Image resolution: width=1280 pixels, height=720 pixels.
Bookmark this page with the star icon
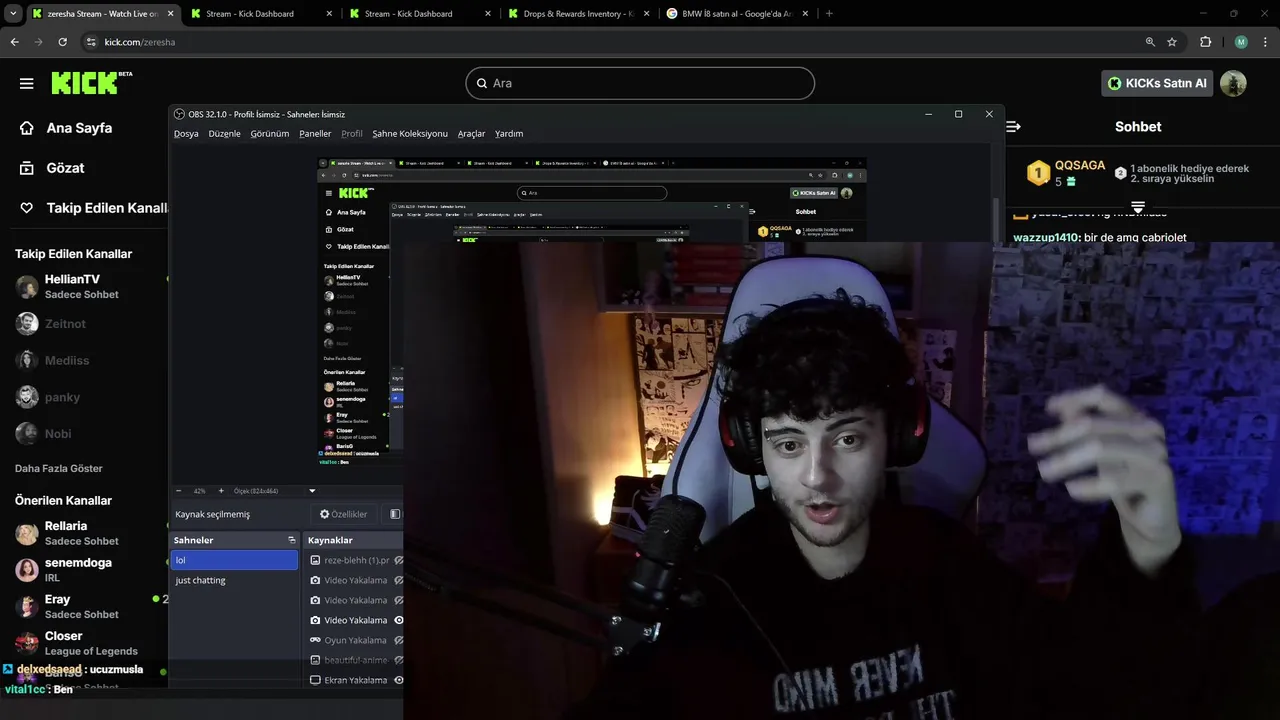point(1172,42)
